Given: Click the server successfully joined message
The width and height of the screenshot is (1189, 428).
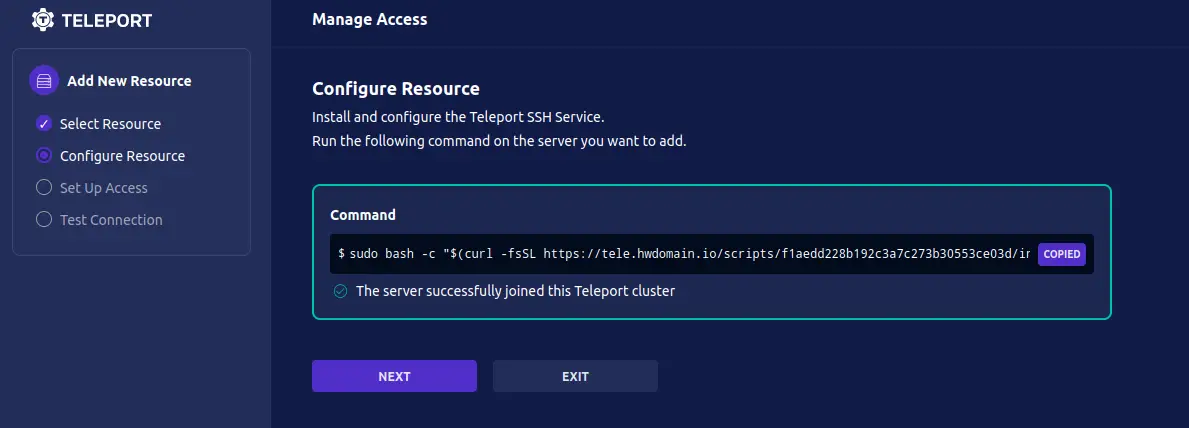Looking at the screenshot, I should click(x=516, y=291).
